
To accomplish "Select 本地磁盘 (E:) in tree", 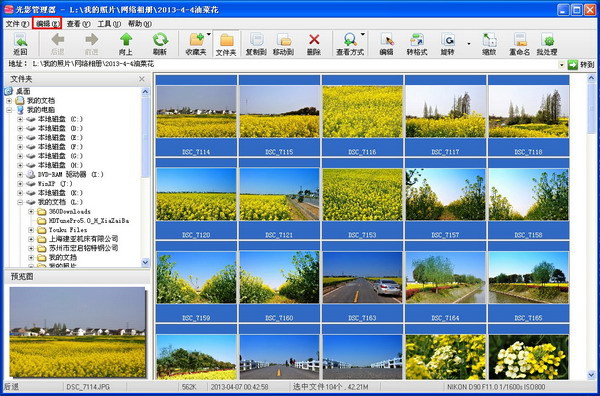I will tap(60, 137).
